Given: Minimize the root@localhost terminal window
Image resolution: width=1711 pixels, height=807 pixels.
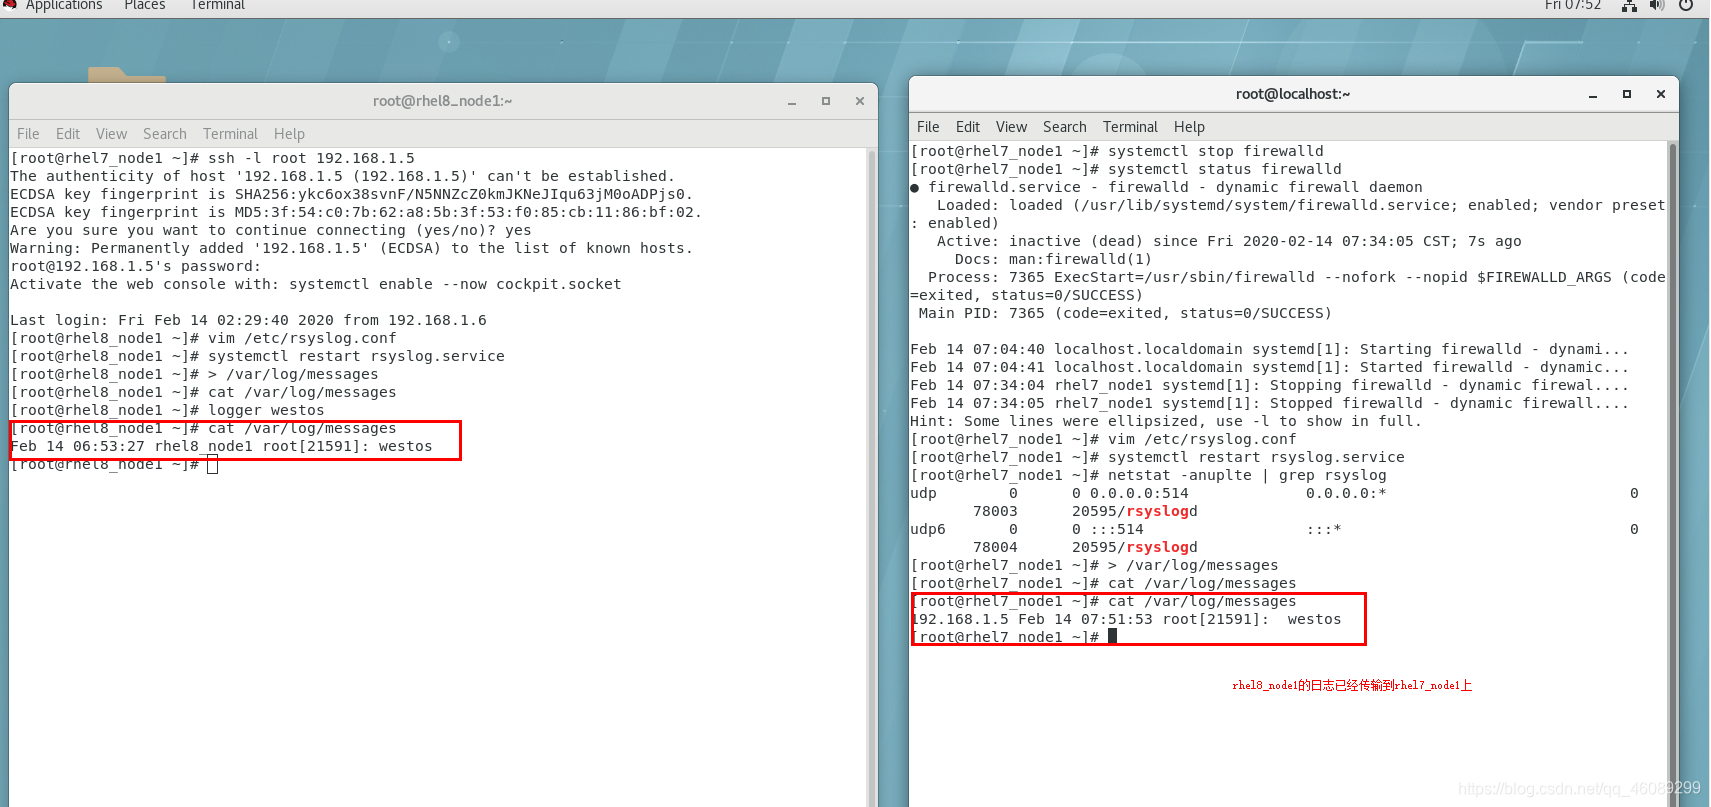Looking at the screenshot, I should [1593, 94].
